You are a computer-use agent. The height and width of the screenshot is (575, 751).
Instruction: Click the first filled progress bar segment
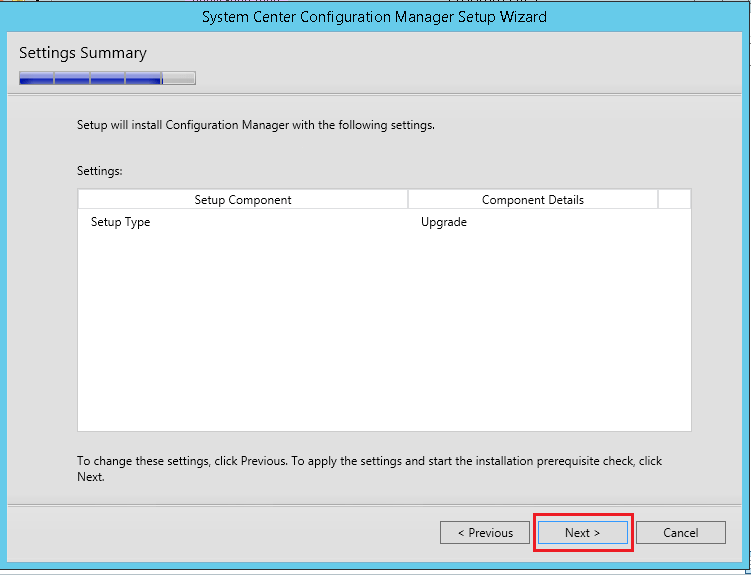36,78
